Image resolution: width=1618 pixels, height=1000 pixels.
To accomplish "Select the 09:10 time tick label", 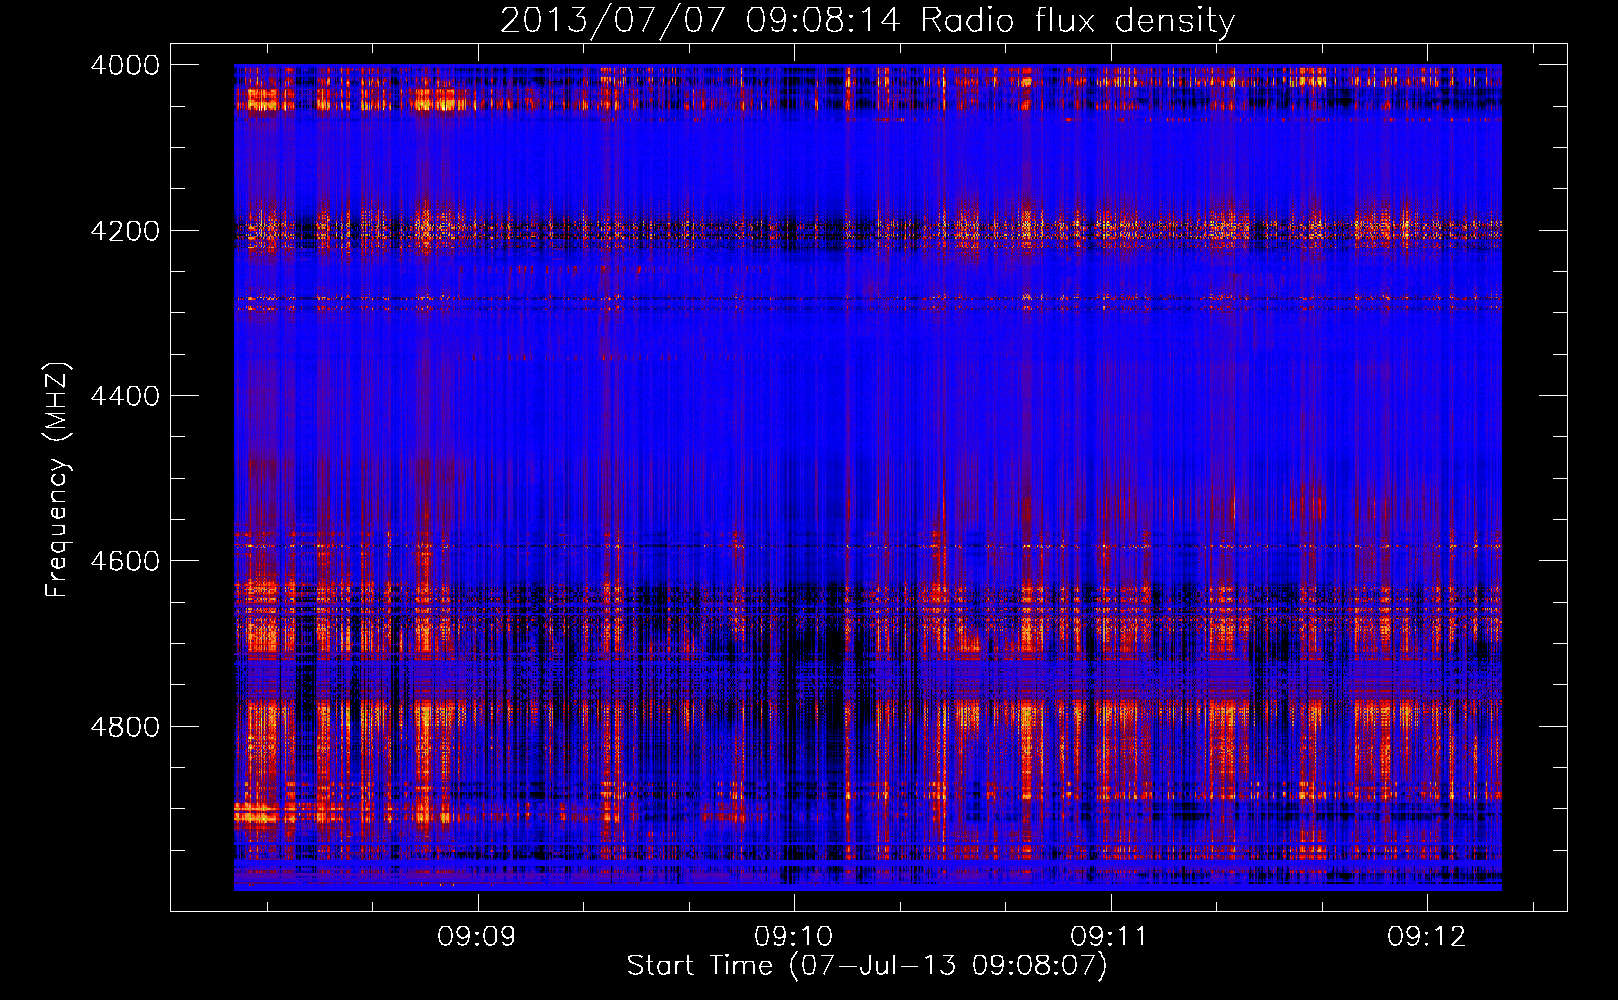I will (x=793, y=936).
